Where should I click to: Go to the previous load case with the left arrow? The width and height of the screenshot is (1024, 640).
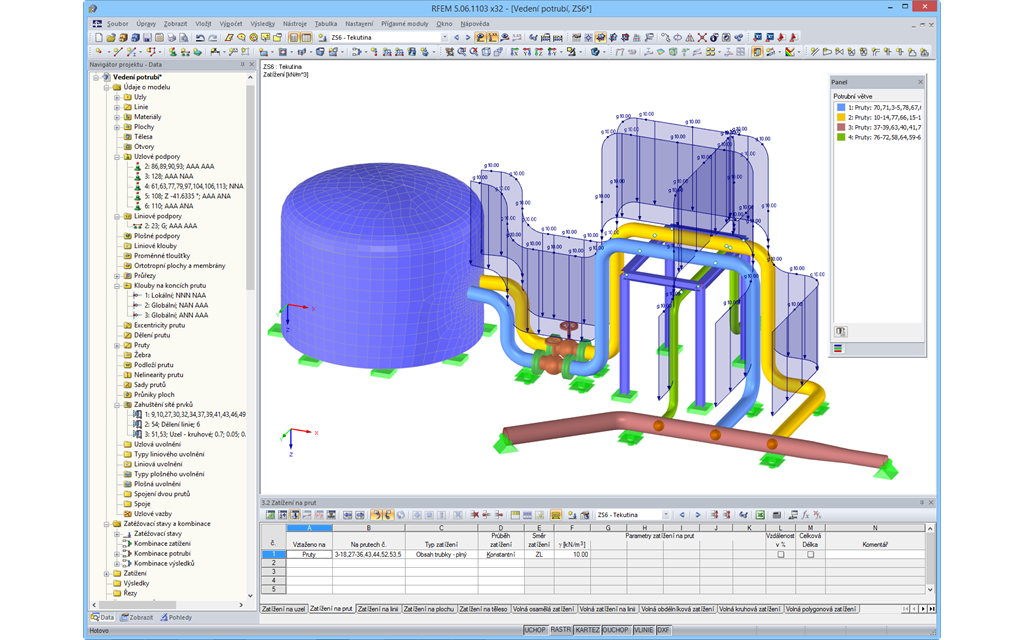(x=456, y=37)
